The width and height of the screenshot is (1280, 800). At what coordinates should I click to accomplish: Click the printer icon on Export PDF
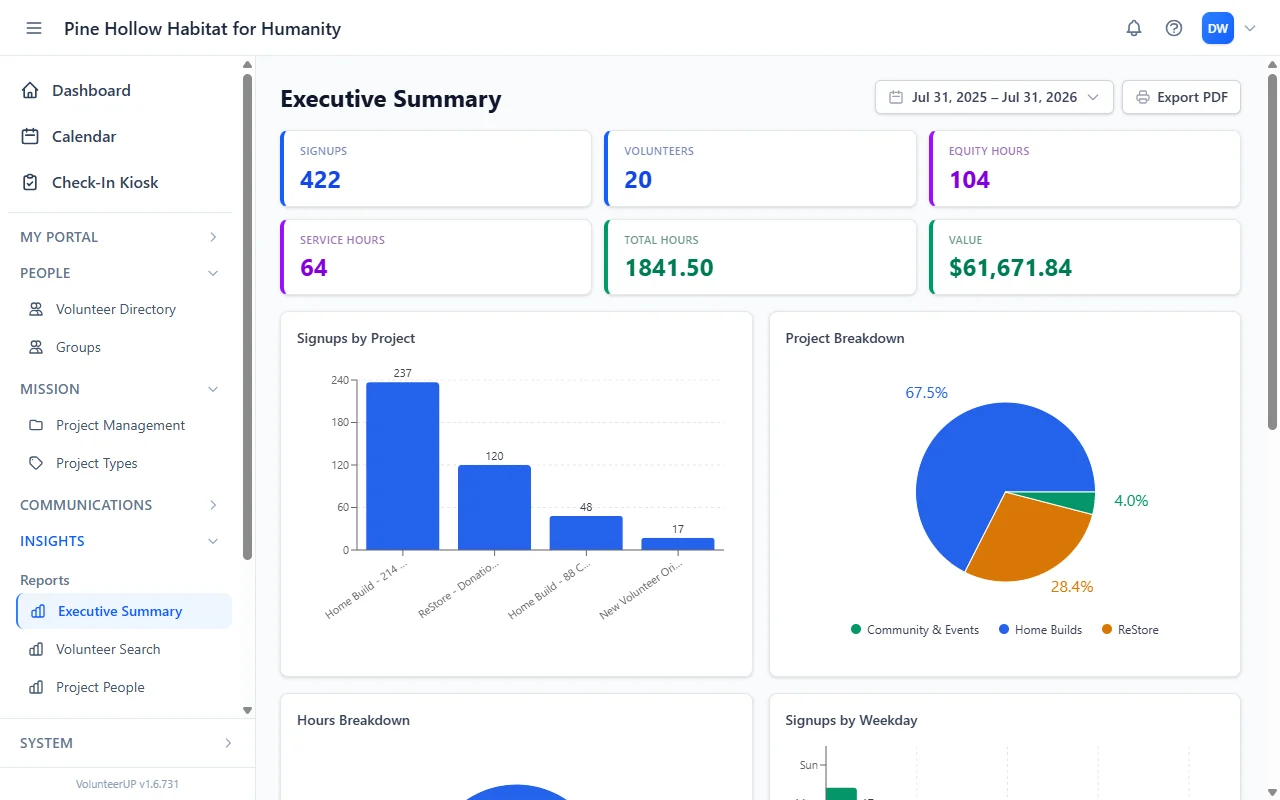(1143, 97)
